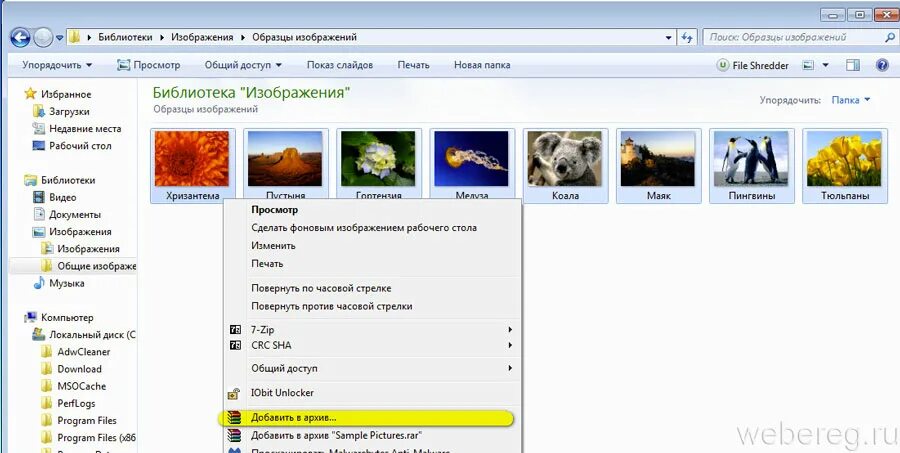The width and height of the screenshot is (900, 453).
Task: Select the Хризантема thumbnail
Action: [192, 165]
